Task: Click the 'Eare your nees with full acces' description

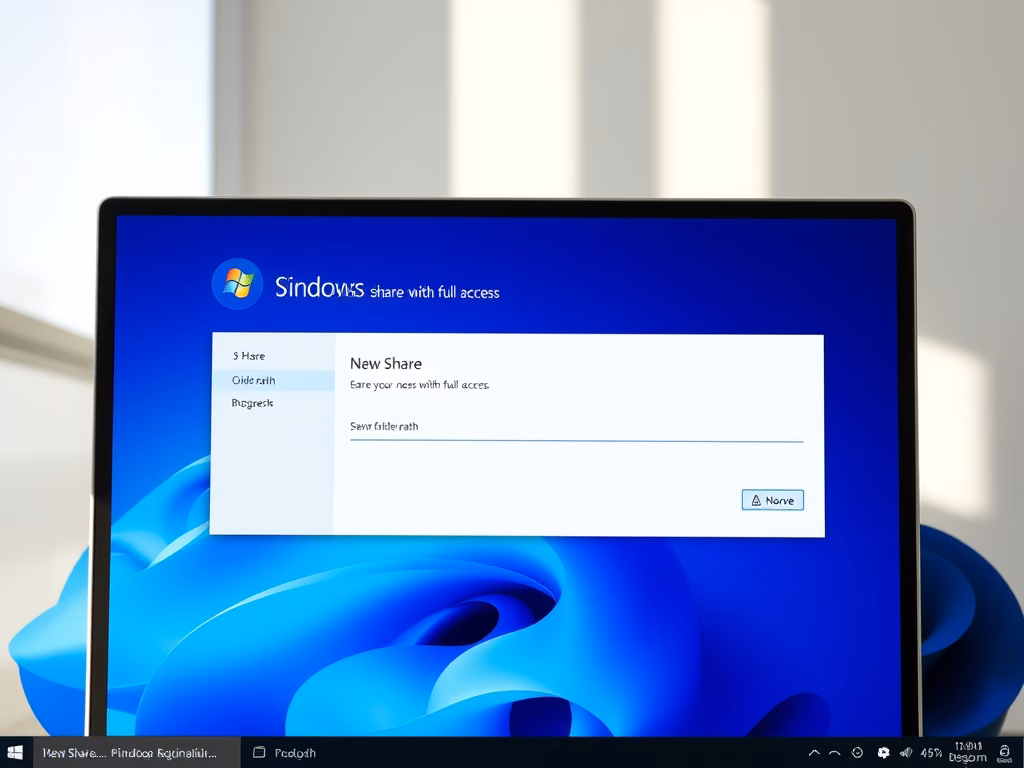Action: click(x=419, y=385)
